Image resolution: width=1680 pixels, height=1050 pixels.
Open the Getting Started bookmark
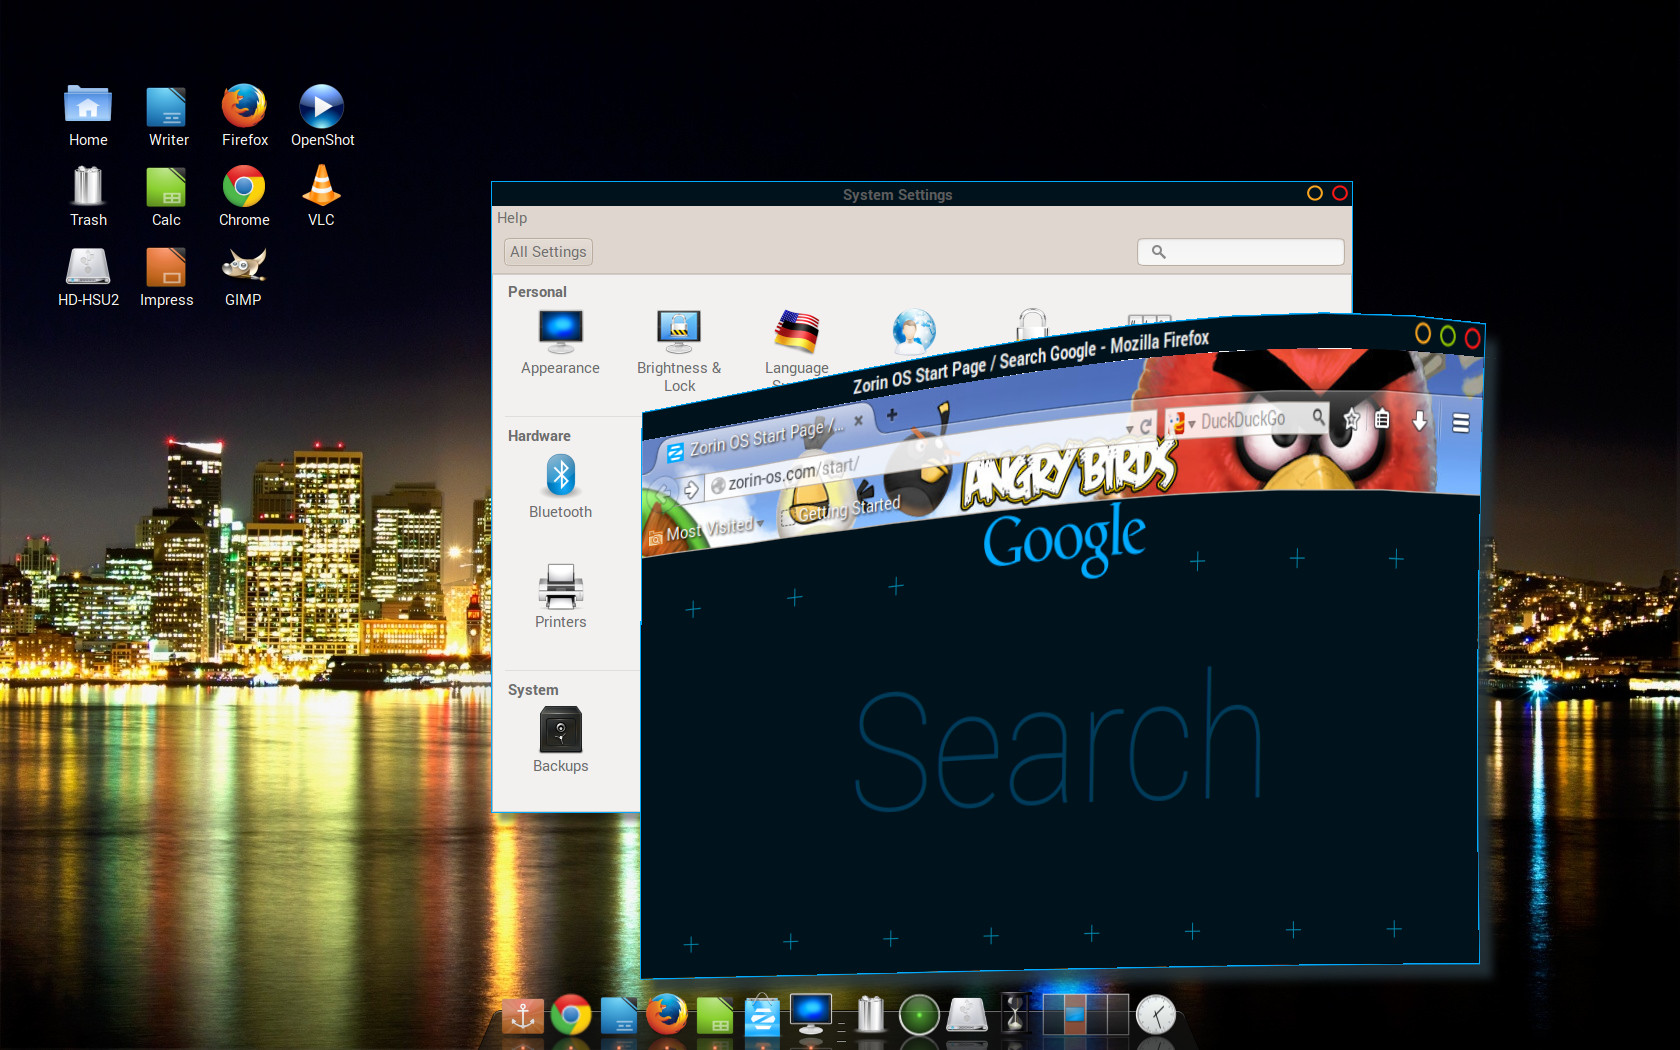848,509
